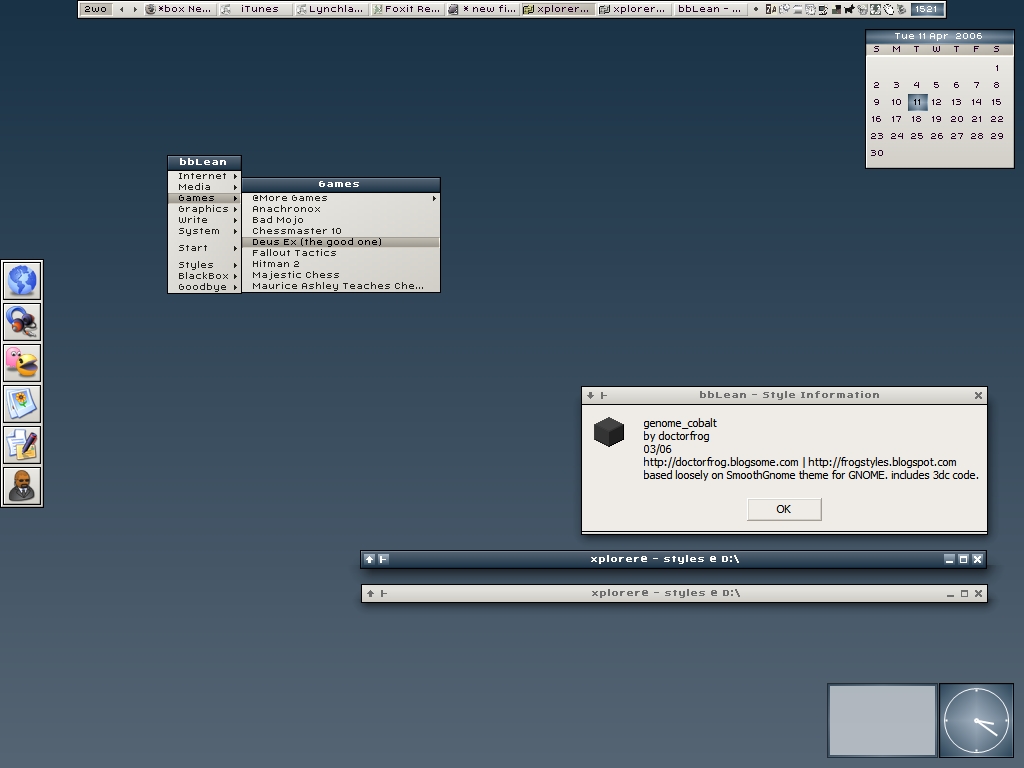The width and height of the screenshot is (1024, 768).
Task: Choose Chessmaster 10 in the Games menu
Action: tap(341, 231)
